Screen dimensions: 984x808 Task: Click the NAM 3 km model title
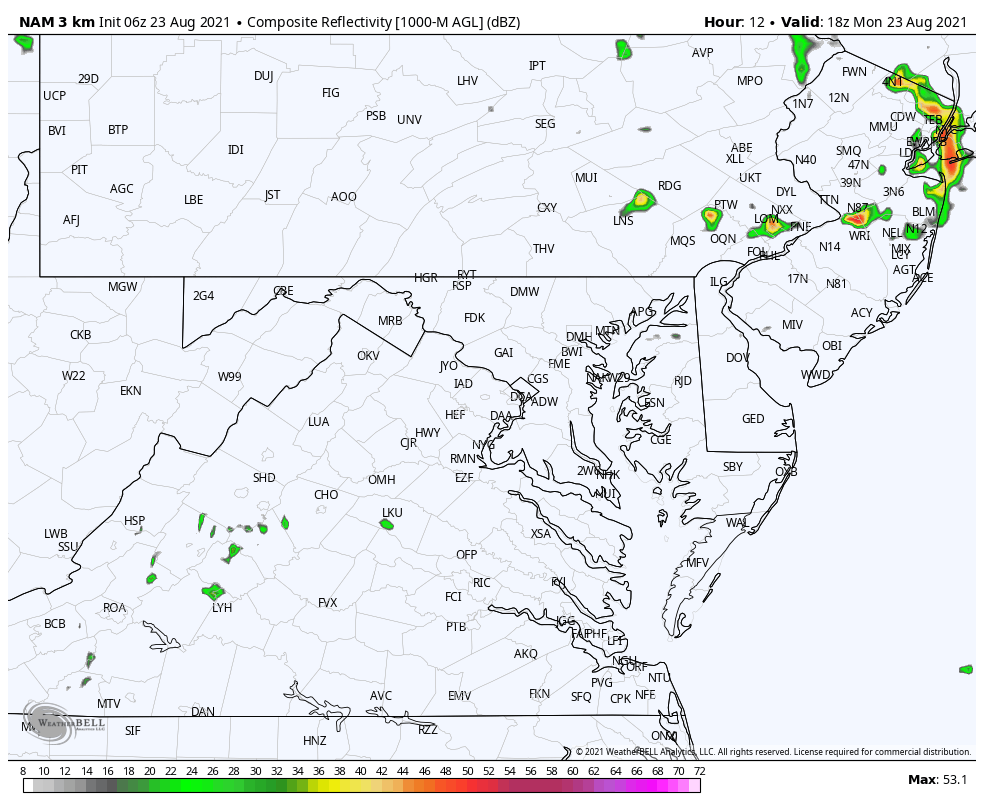click(57, 22)
